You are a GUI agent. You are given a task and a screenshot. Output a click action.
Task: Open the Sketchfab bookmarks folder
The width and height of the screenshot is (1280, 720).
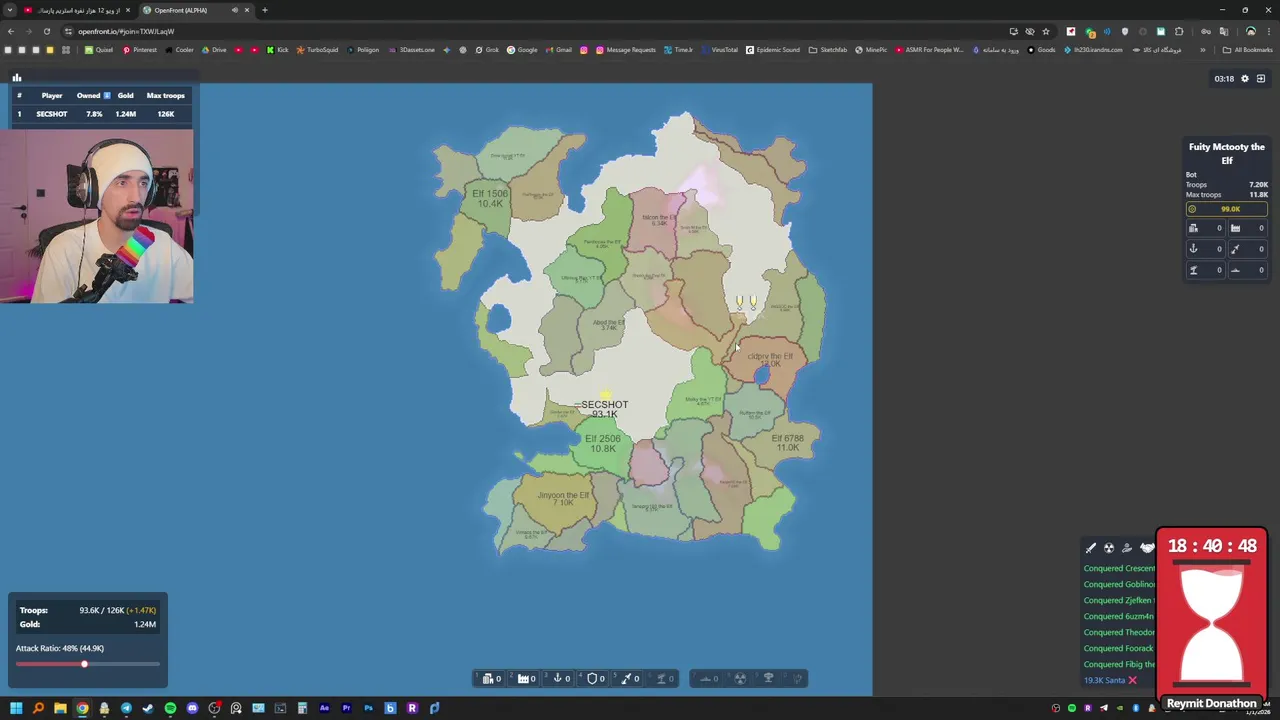point(828,50)
